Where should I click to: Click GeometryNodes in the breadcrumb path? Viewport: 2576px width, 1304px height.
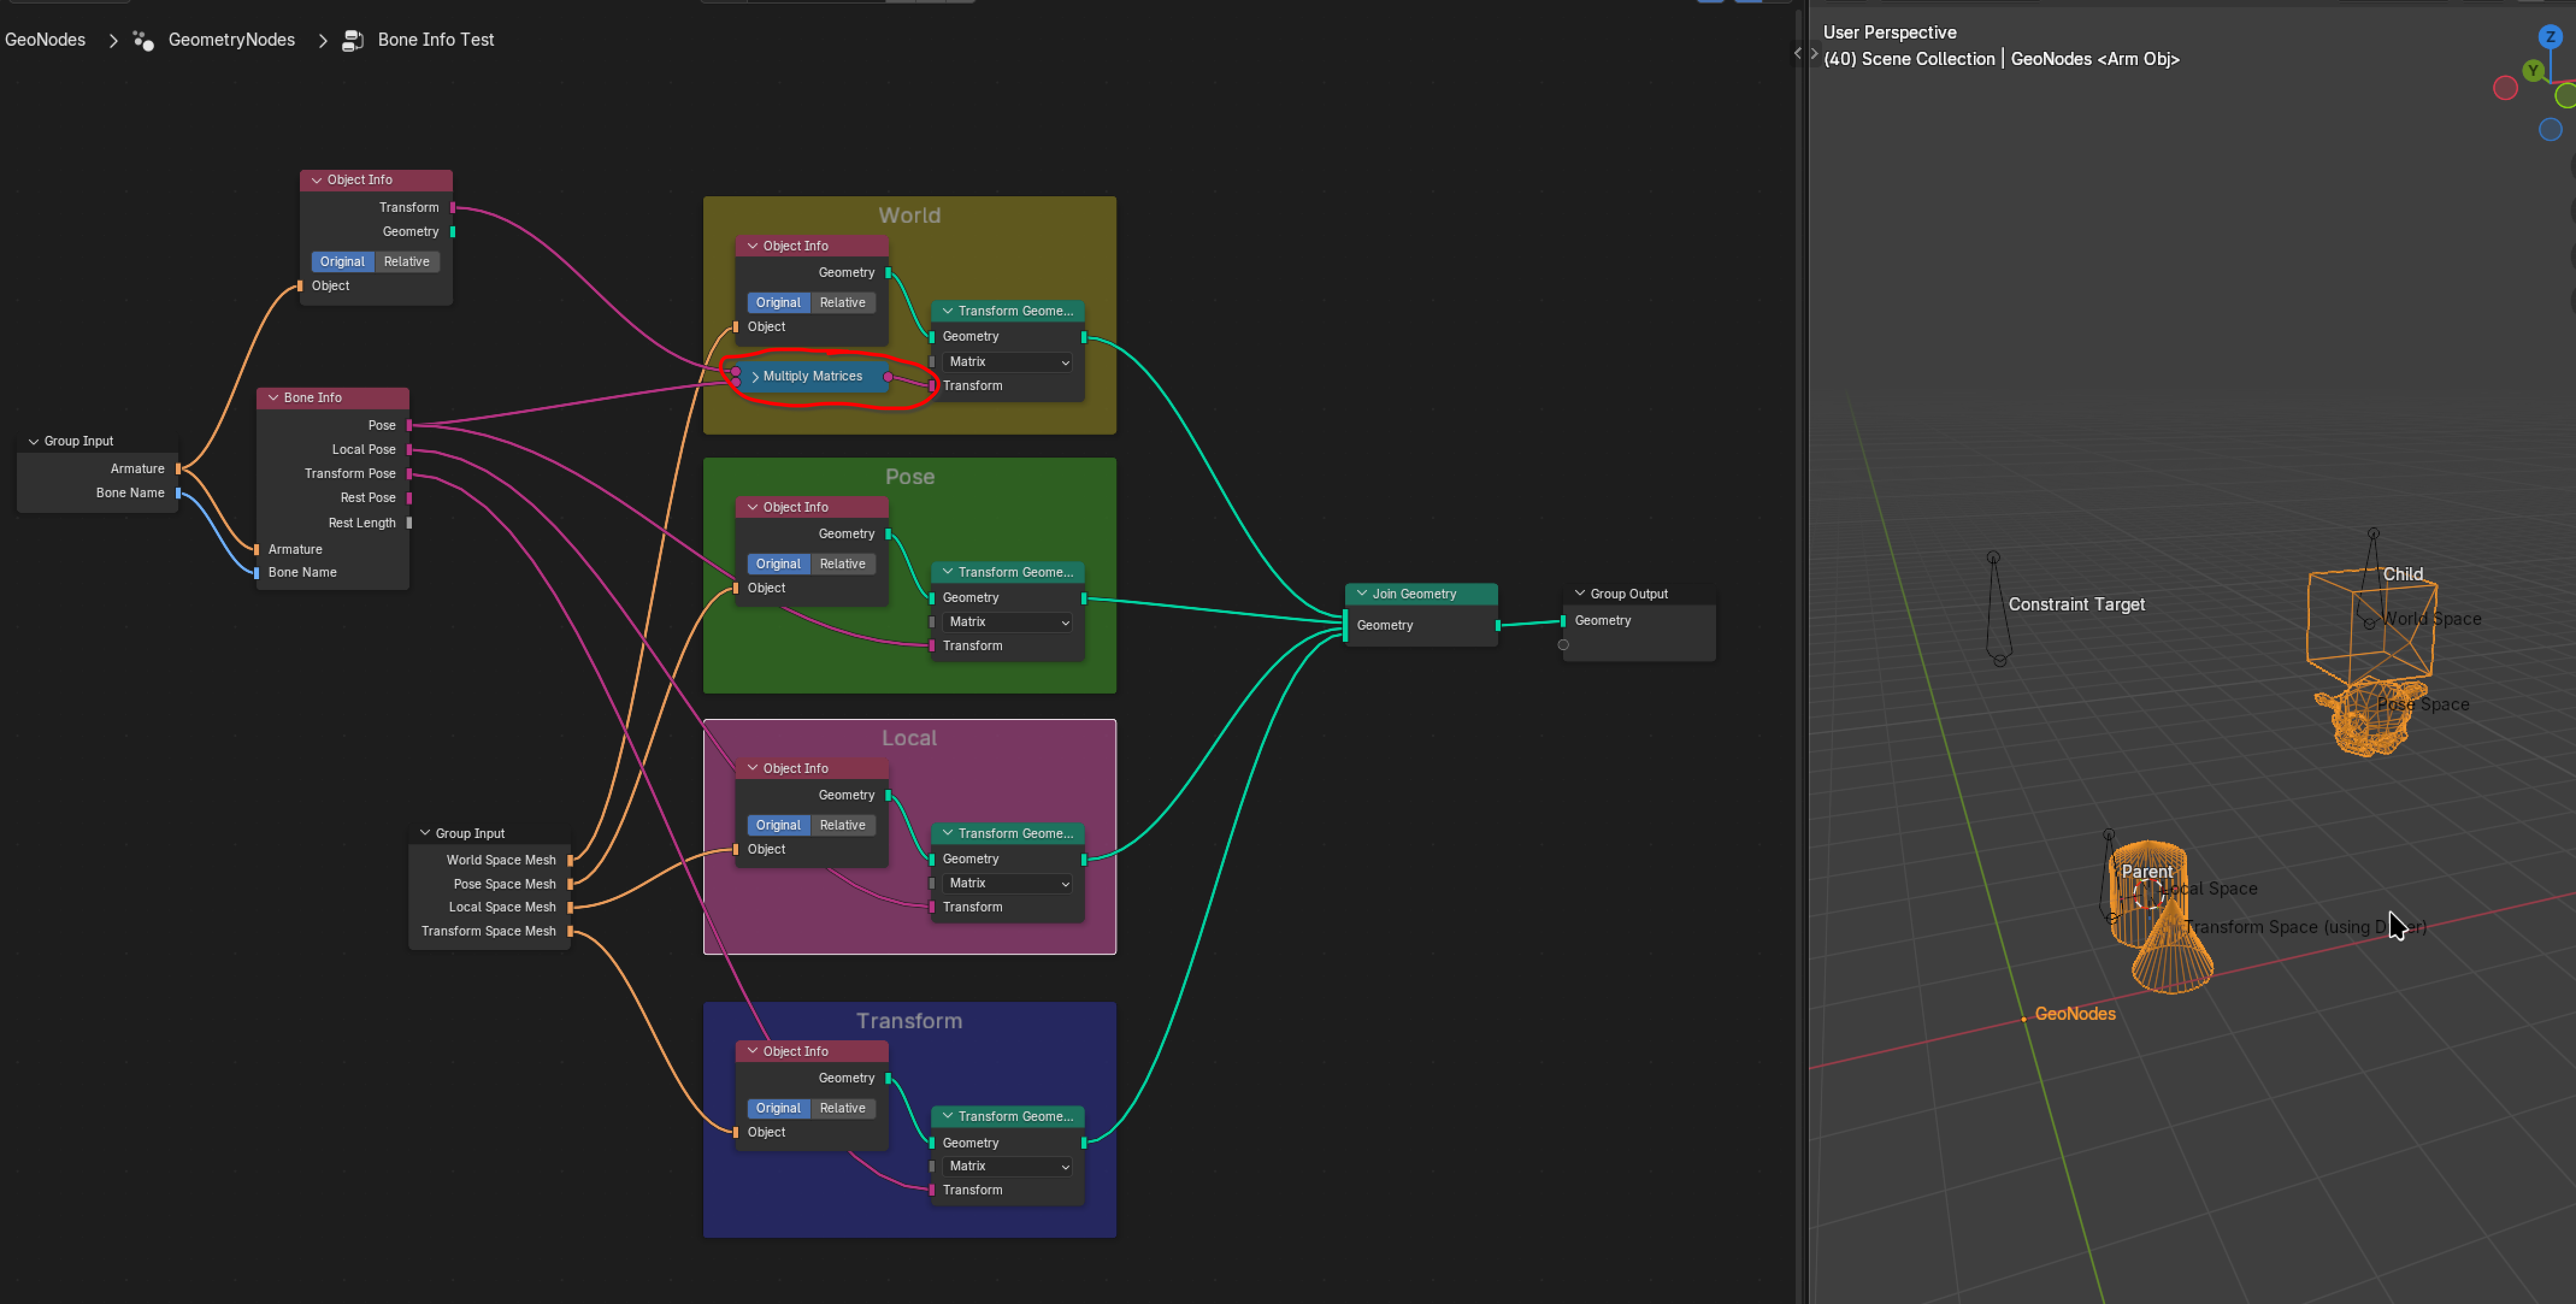point(231,40)
